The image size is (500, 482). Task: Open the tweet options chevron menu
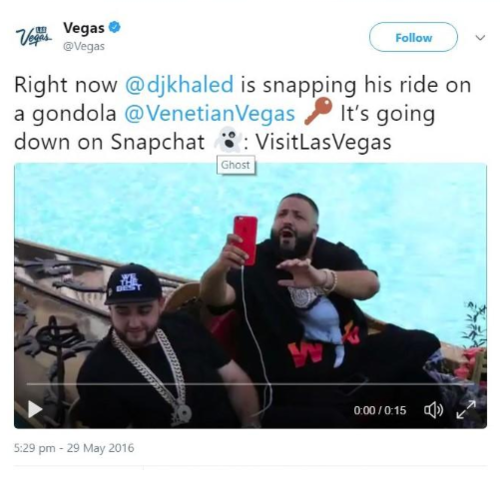480,38
